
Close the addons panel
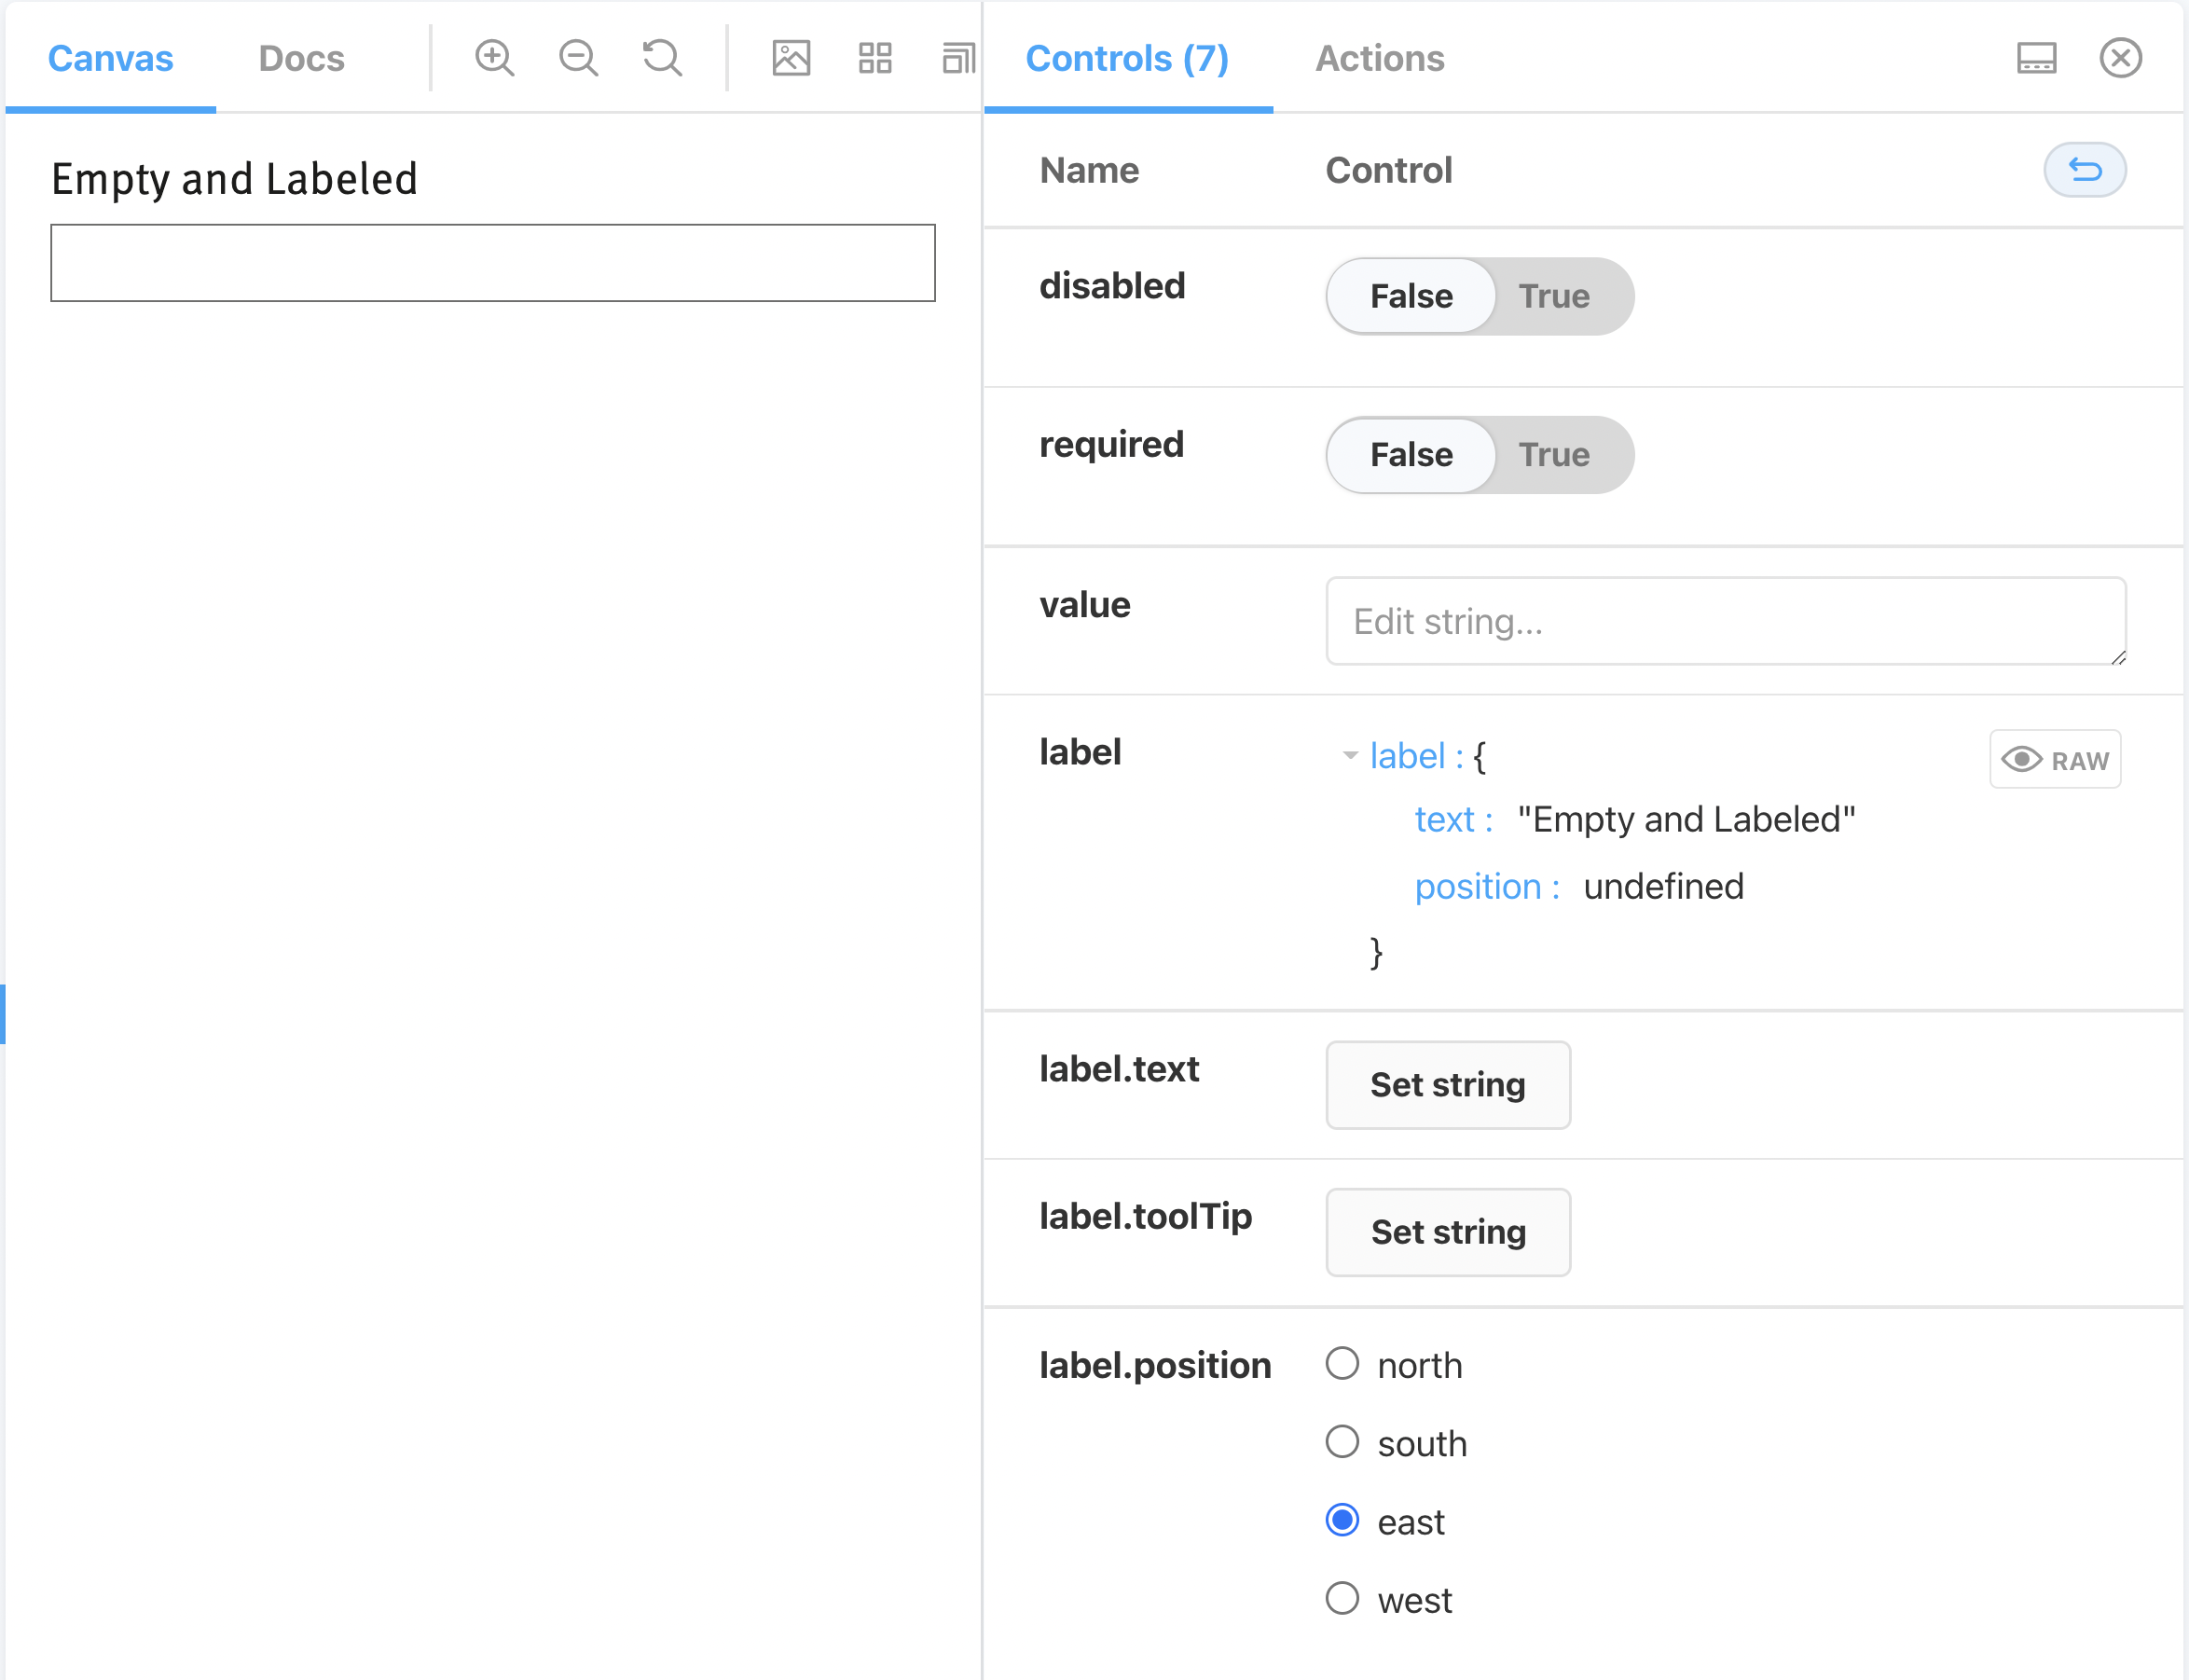[2121, 58]
